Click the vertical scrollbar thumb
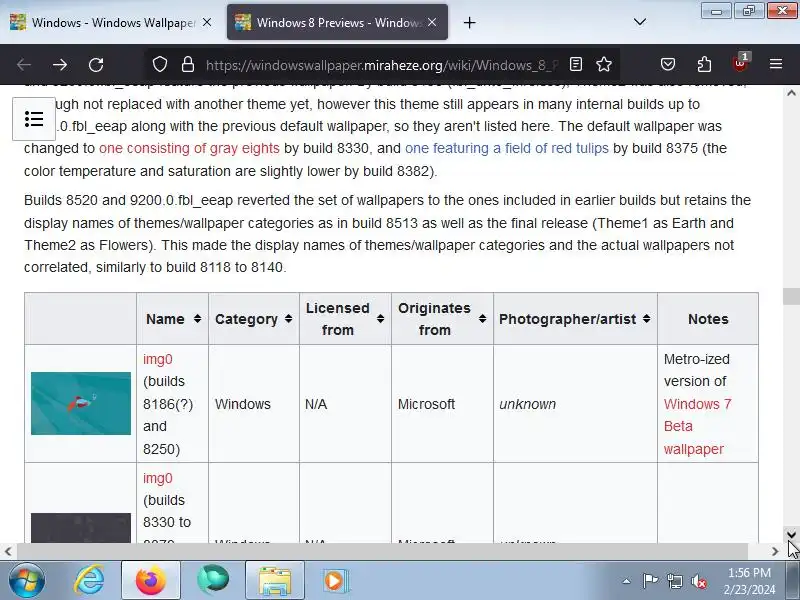This screenshot has width=800, height=600. tap(791, 296)
